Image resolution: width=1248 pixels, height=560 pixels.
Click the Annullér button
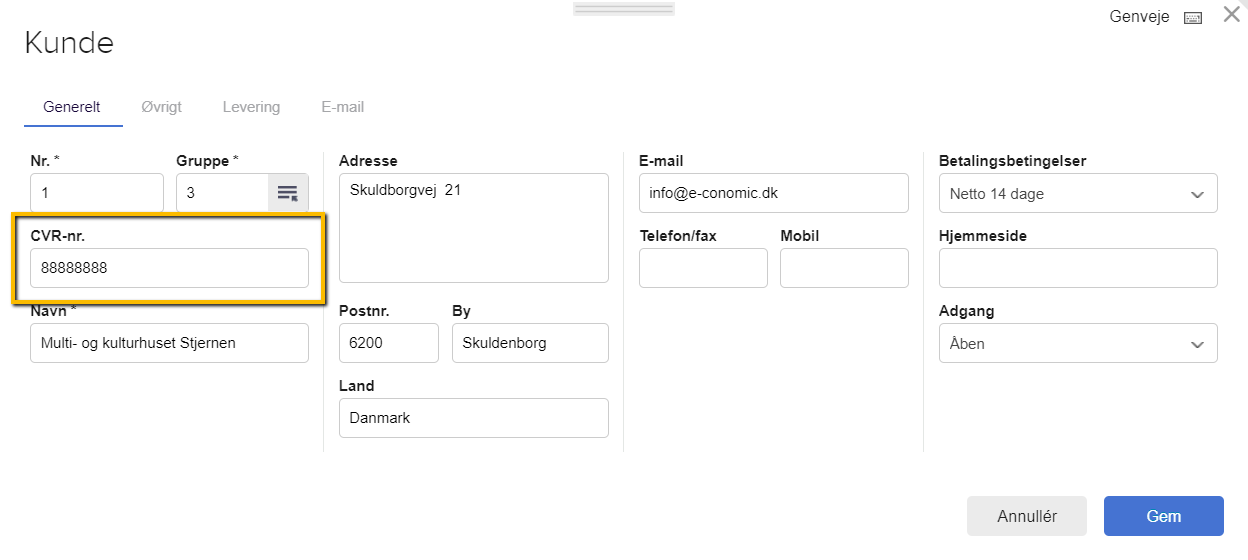pyautogui.click(x=1027, y=516)
